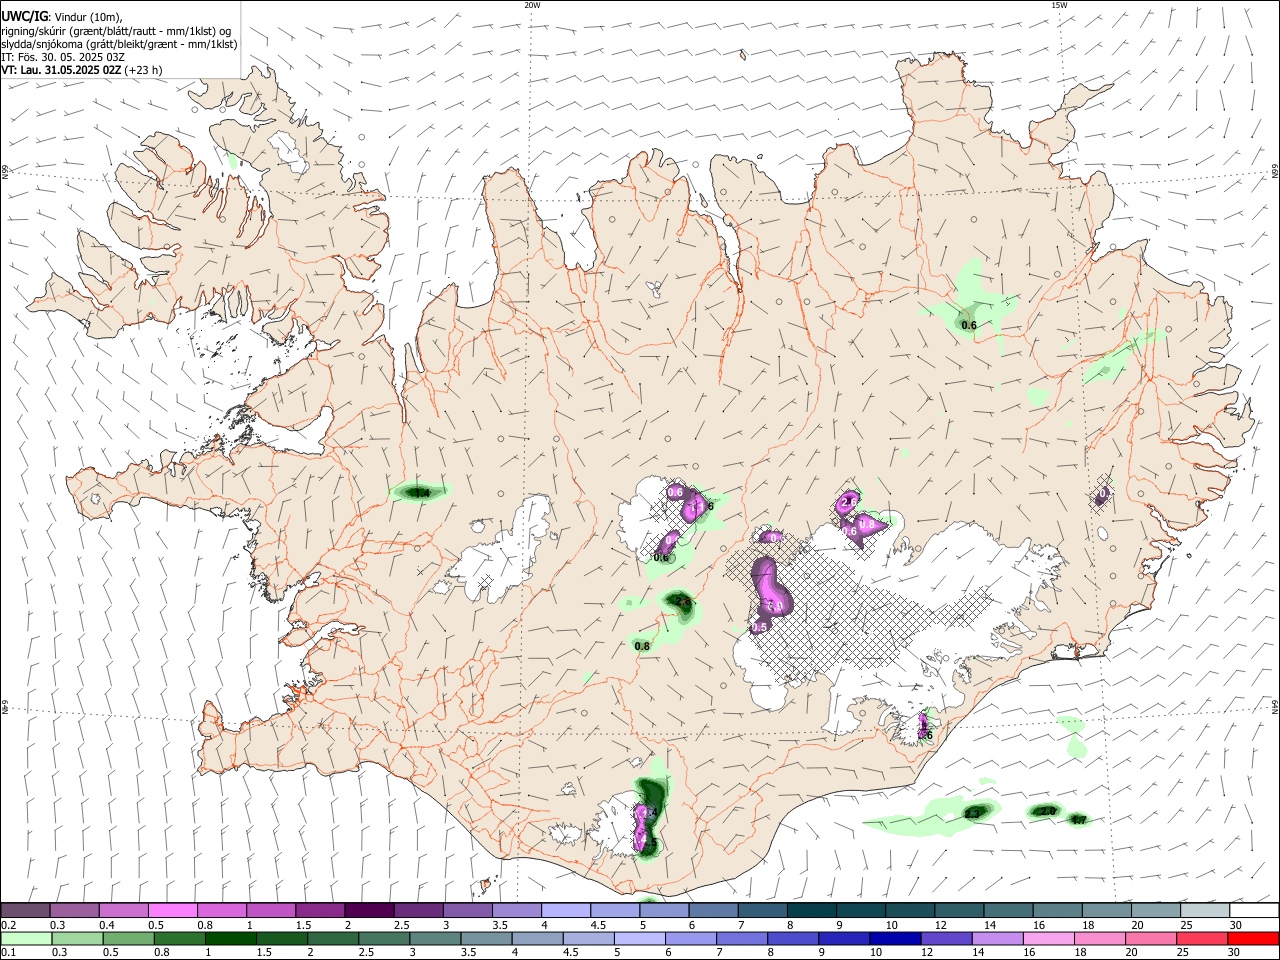Pick the bright red swatch above 30 rain legend

1254,938
